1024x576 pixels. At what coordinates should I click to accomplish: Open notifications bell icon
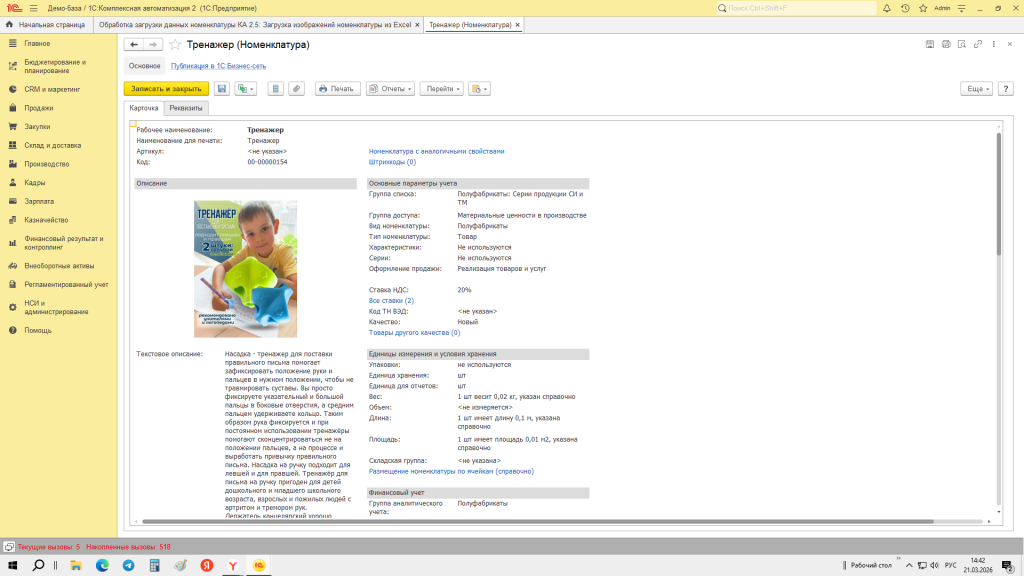[x=887, y=8]
